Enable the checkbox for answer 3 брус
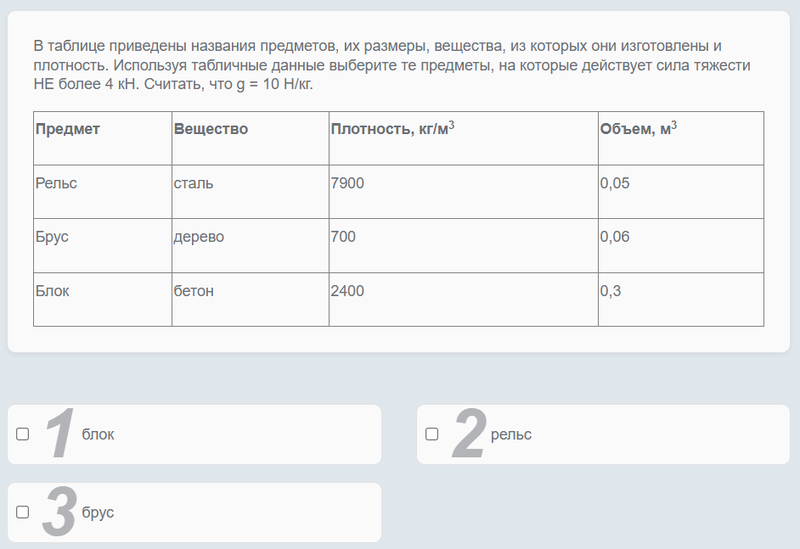The height and width of the screenshot is (549, 800). (x=23, y=512)
